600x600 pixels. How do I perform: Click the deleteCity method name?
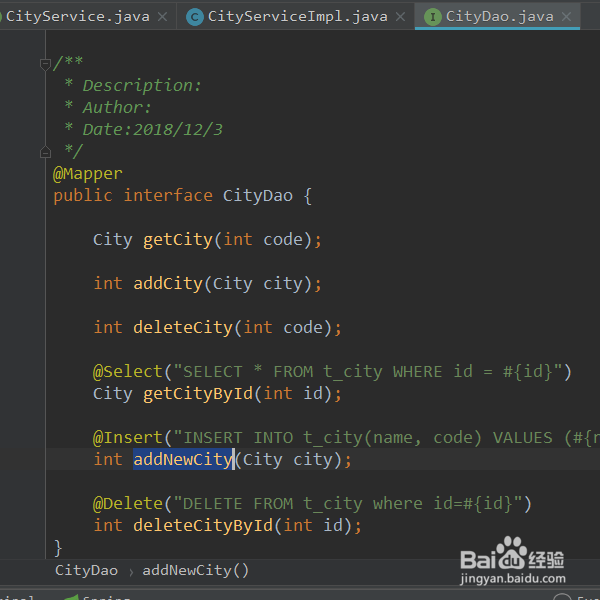[x=183, y=328]
